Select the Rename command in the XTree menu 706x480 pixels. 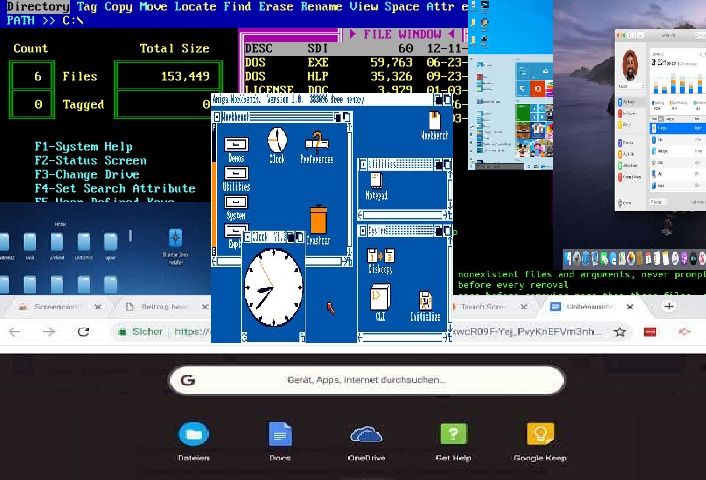click(322, 6)
